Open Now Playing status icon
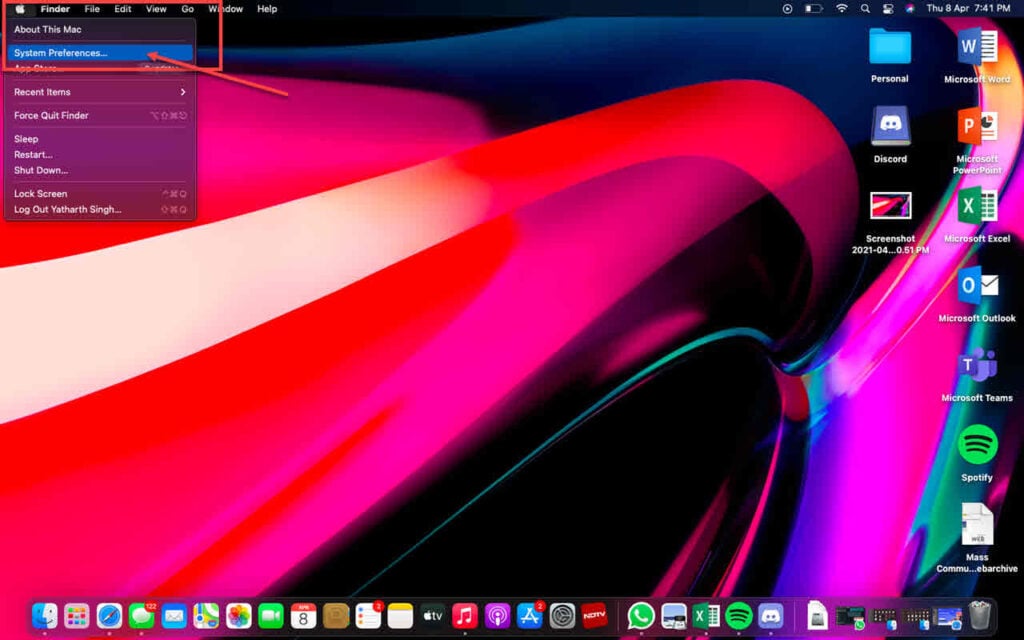Viewport: 1024px width, 640px height. pyautogui.click(x=788, y=9)
